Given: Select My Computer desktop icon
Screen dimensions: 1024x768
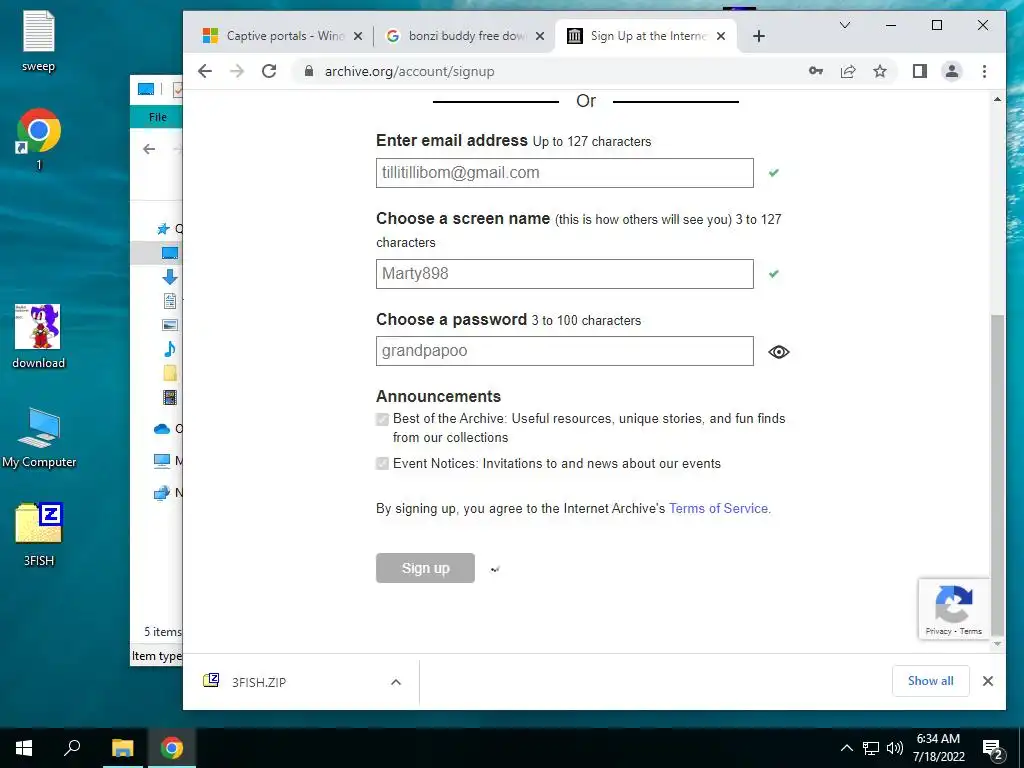Looking at the screenshot, I should point(39,438).
